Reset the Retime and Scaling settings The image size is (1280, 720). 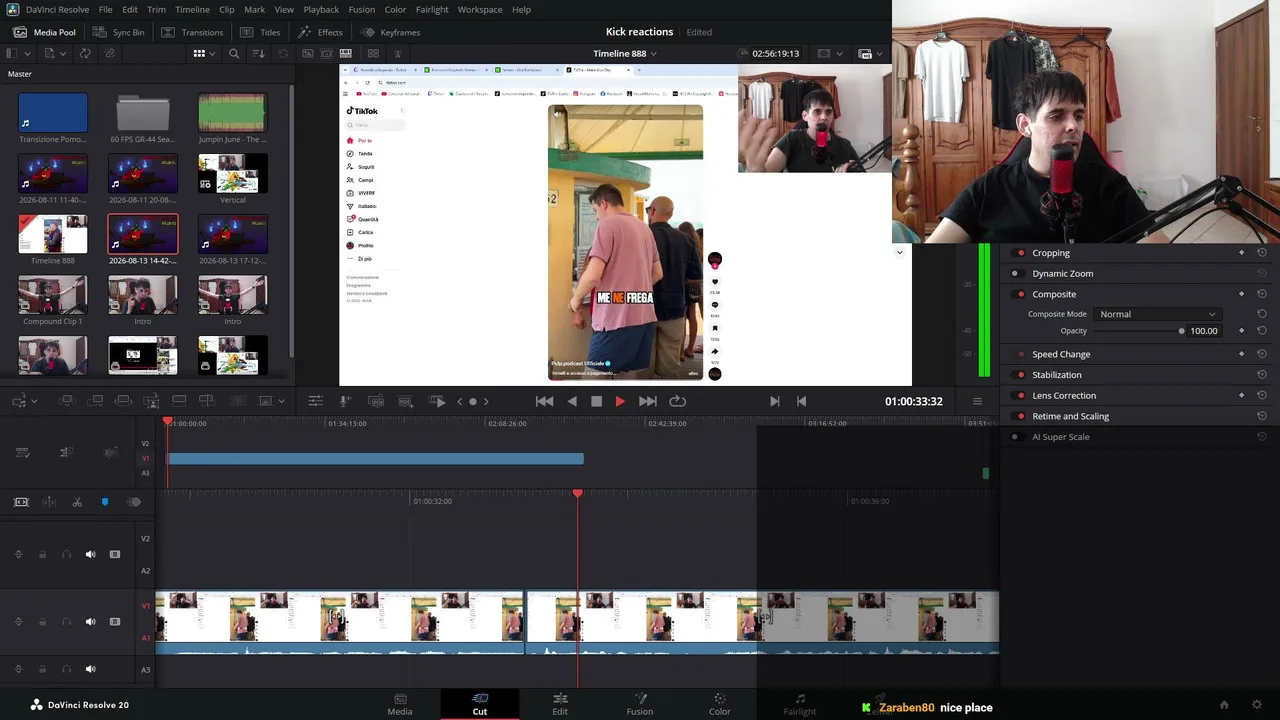tap(1261, 416)
